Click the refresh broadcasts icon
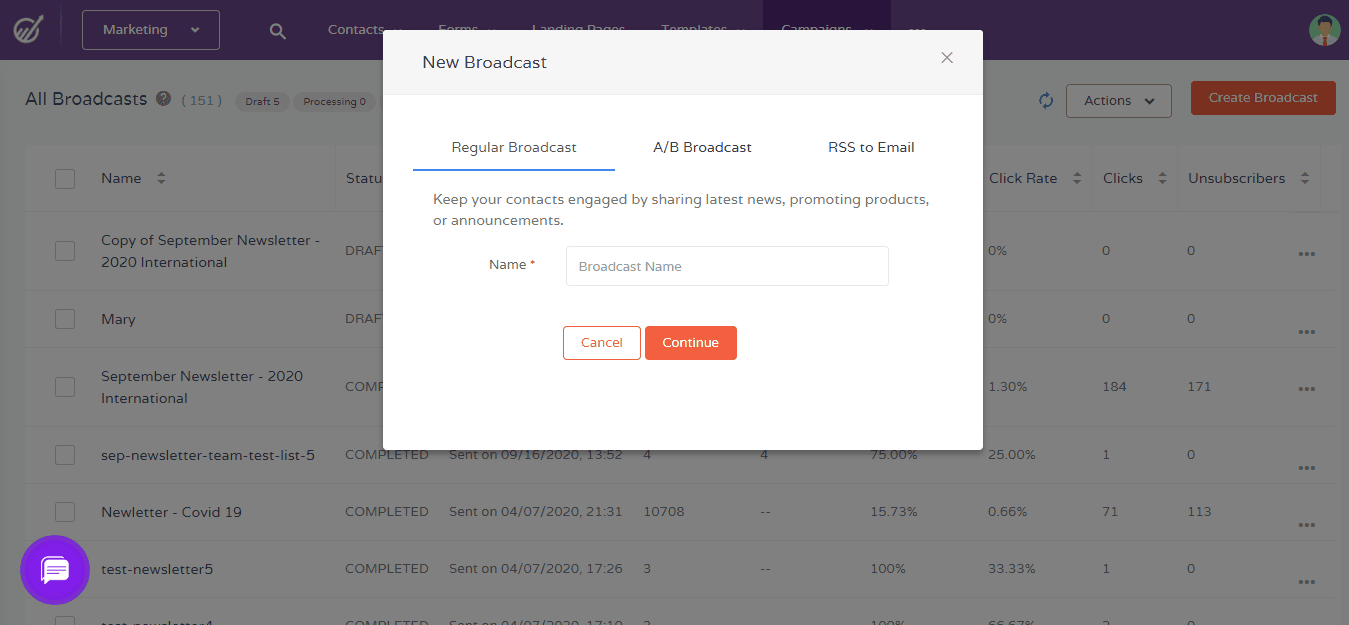The image size is (1349, 625). tap(1045, 100)
